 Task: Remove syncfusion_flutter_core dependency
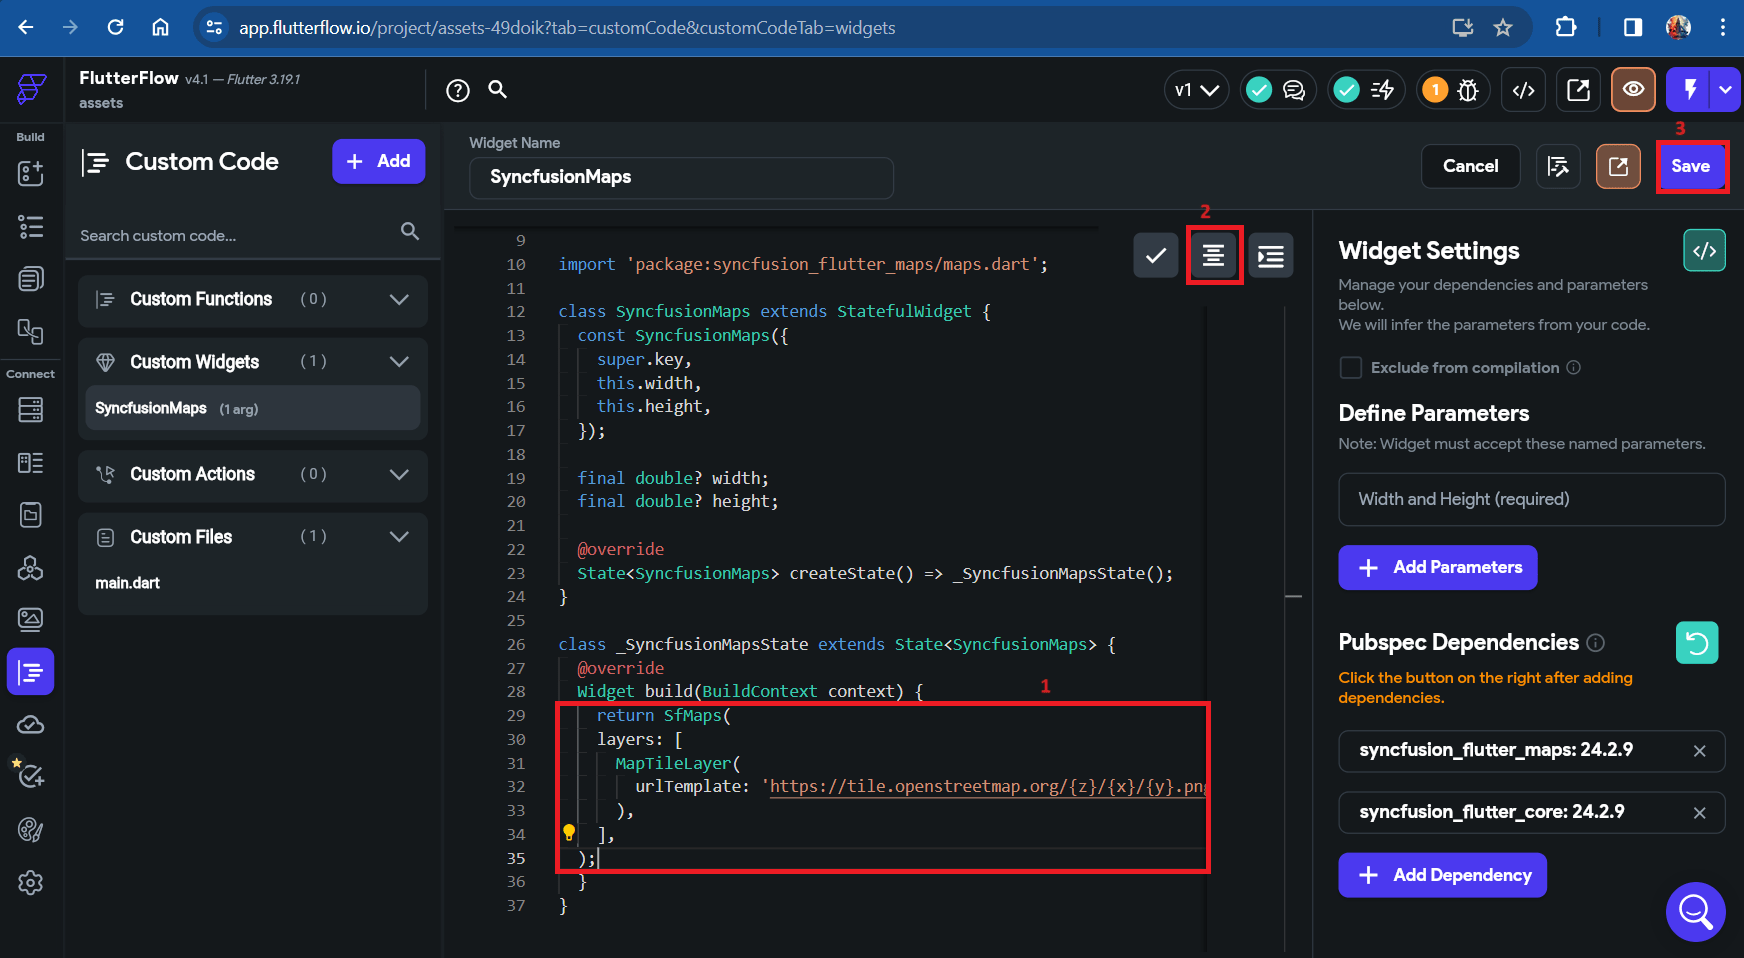1699,813
